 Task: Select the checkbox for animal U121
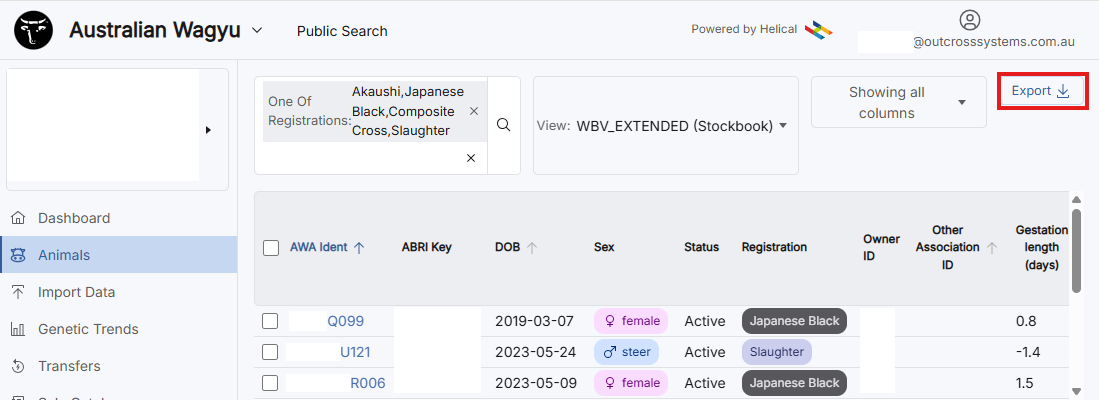(x=270, y=352)
